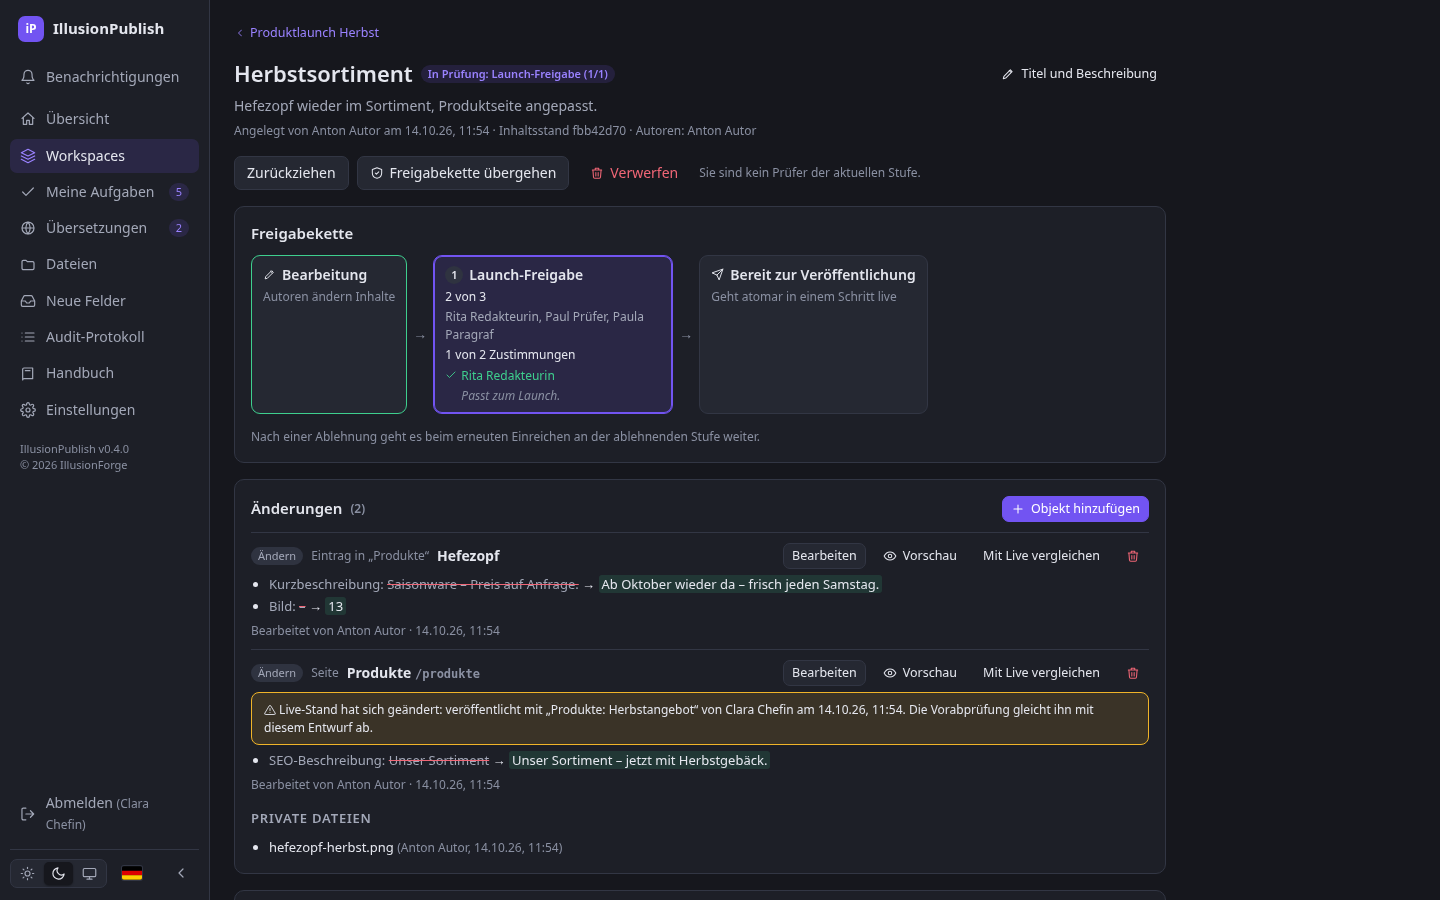Image resolution: width=1440 pixels, height=900 pixels.
Task: Collapse the sidebar with chevron
Action: pyautogui.click(x=181, y=873)
